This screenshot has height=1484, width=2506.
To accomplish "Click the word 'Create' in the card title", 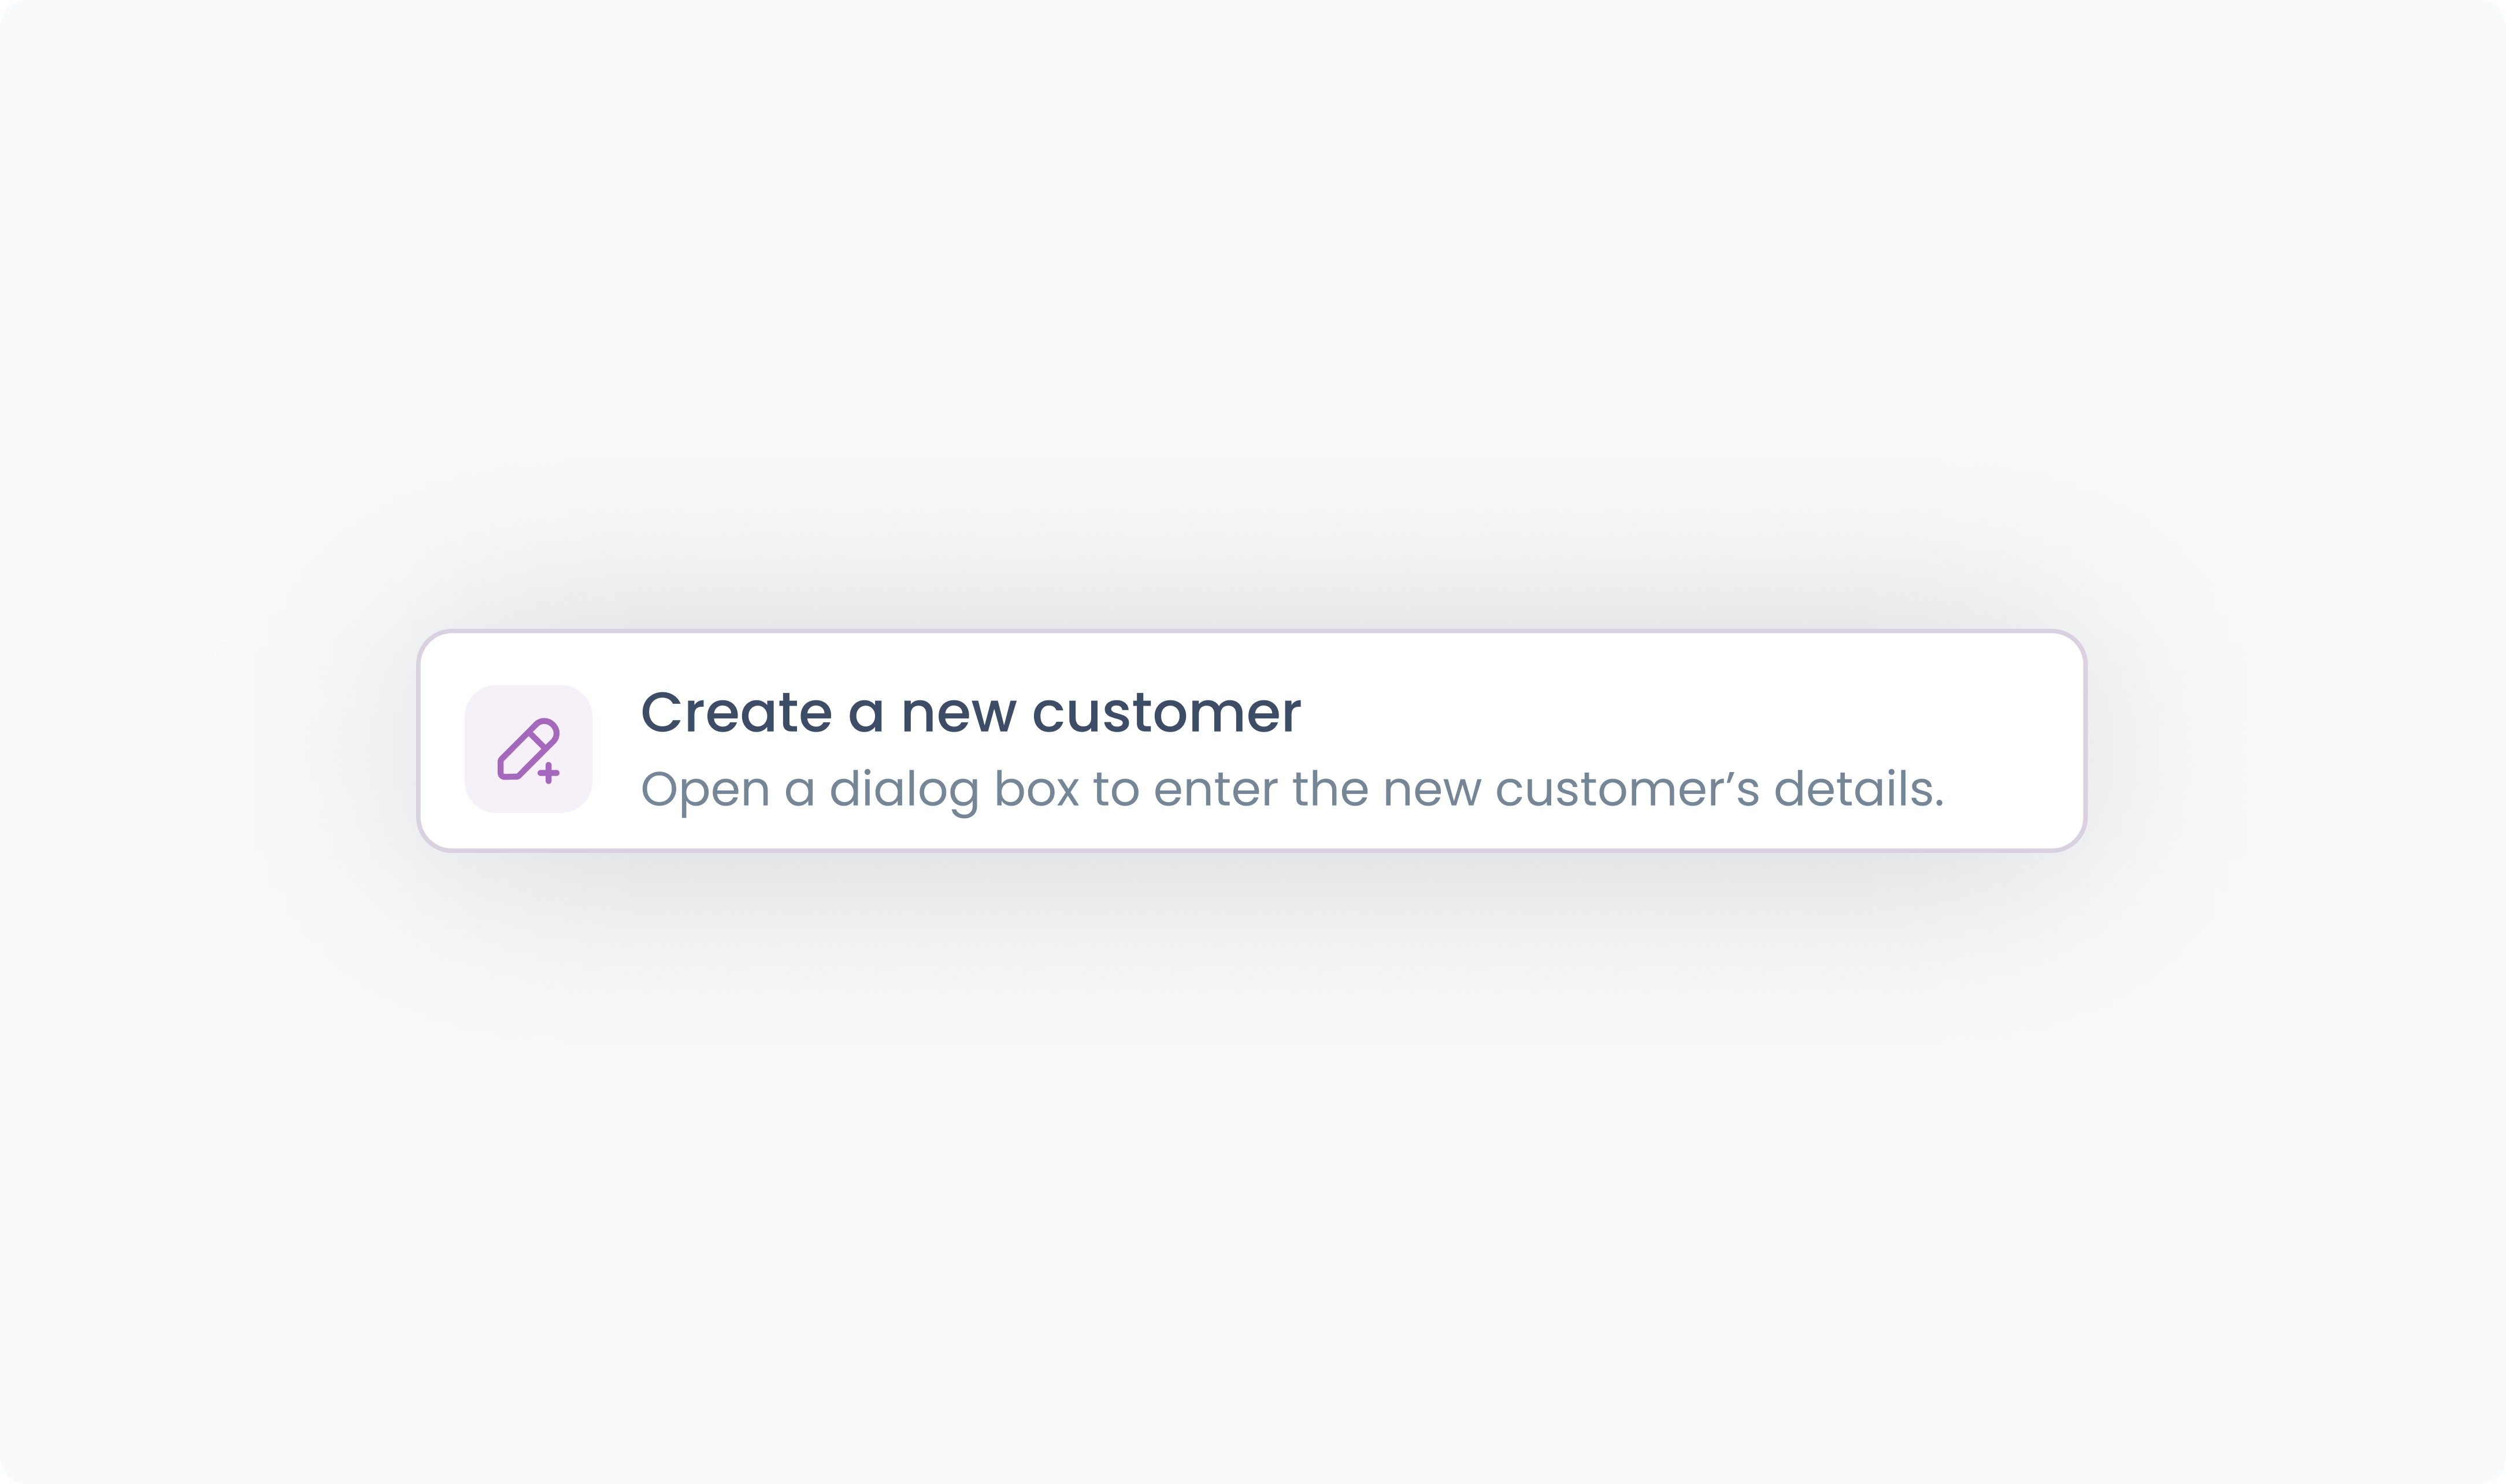I will coord(736,713).
